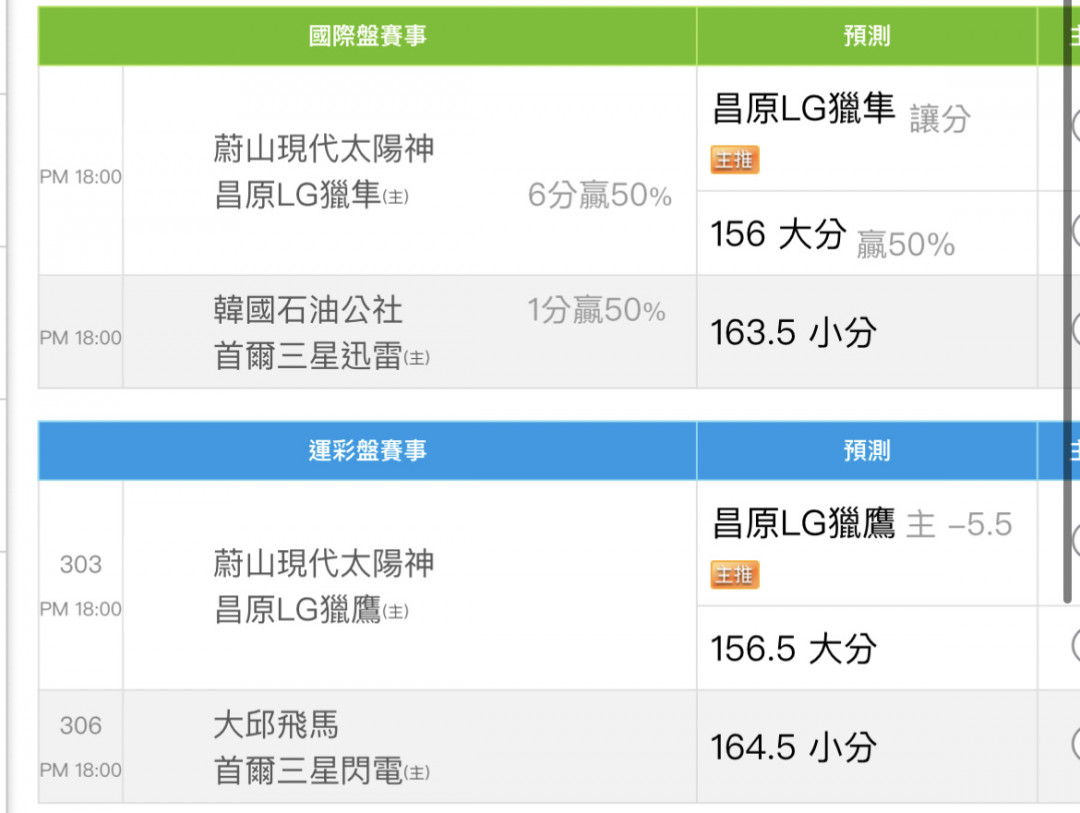Image resolution: width=1080 pixels, height=813 pixels.
Task: Select the radio button for 164.5 小分
Action: tap(1076, 746)
